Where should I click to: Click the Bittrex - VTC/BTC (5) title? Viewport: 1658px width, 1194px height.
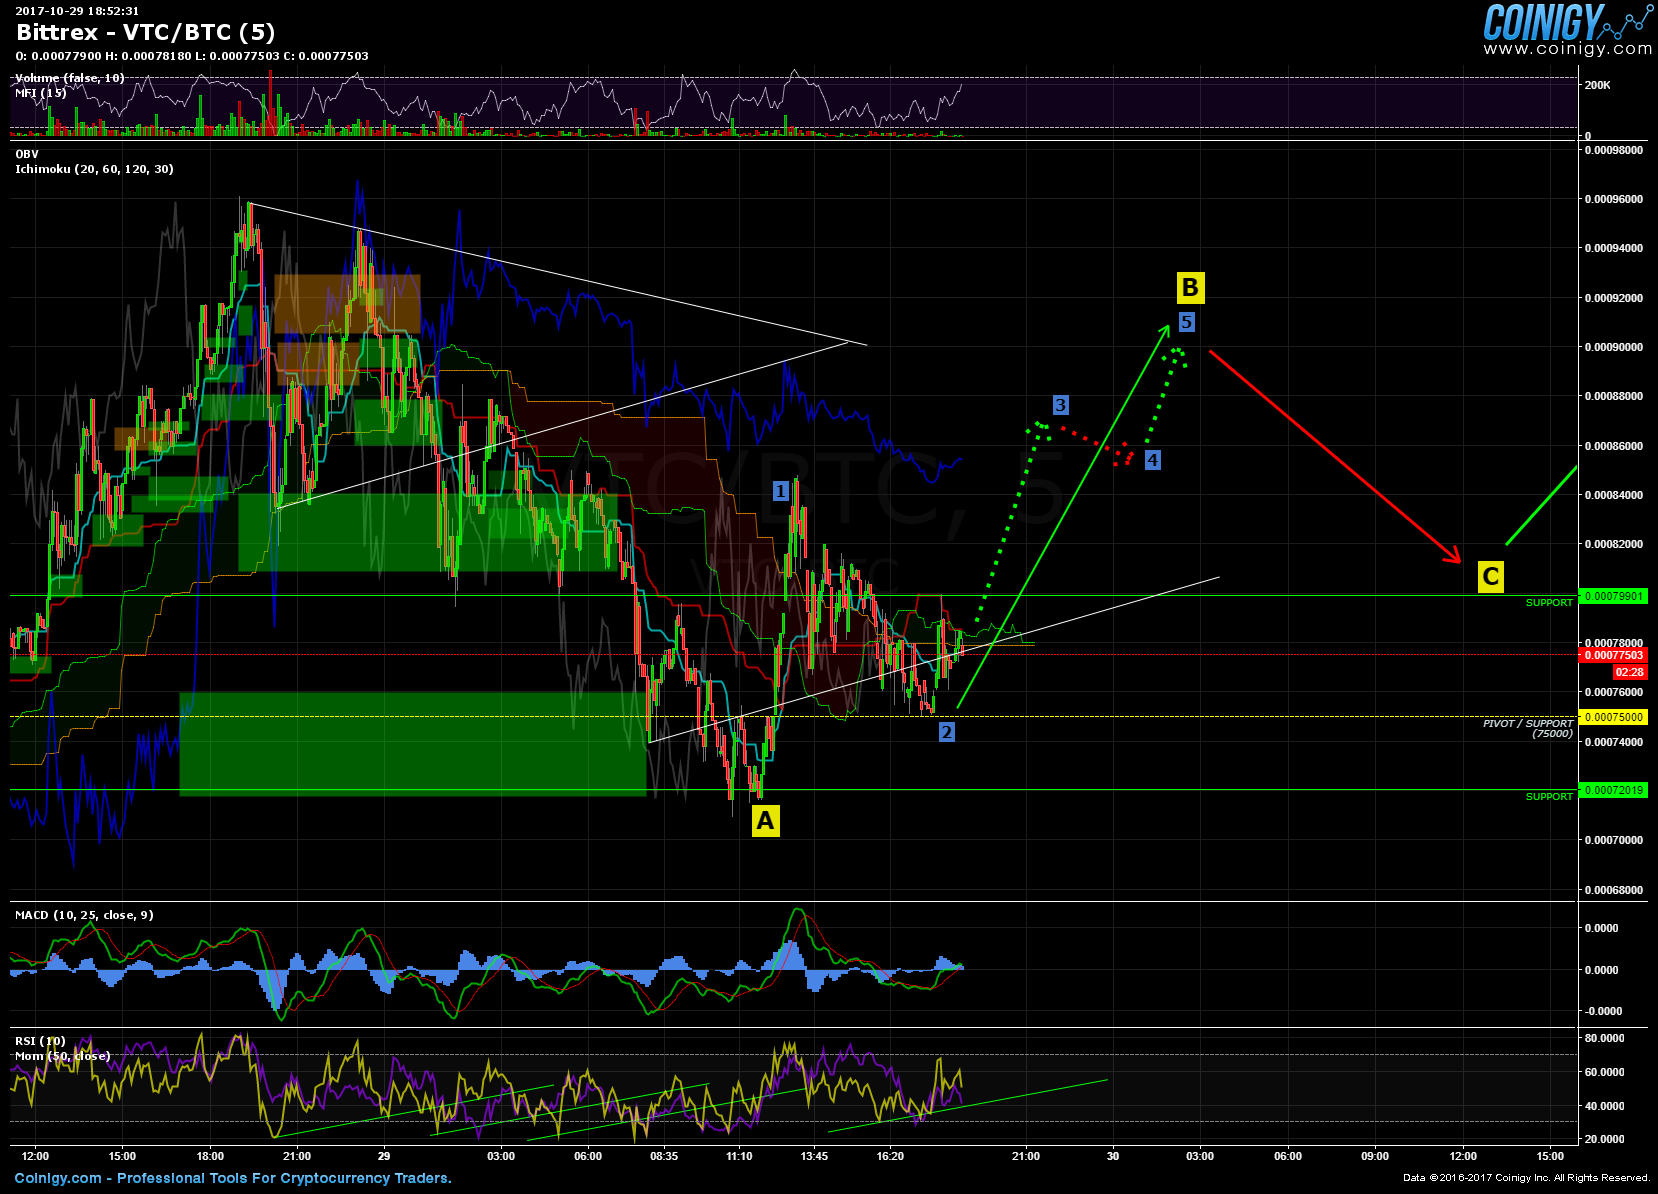point(146,33)
